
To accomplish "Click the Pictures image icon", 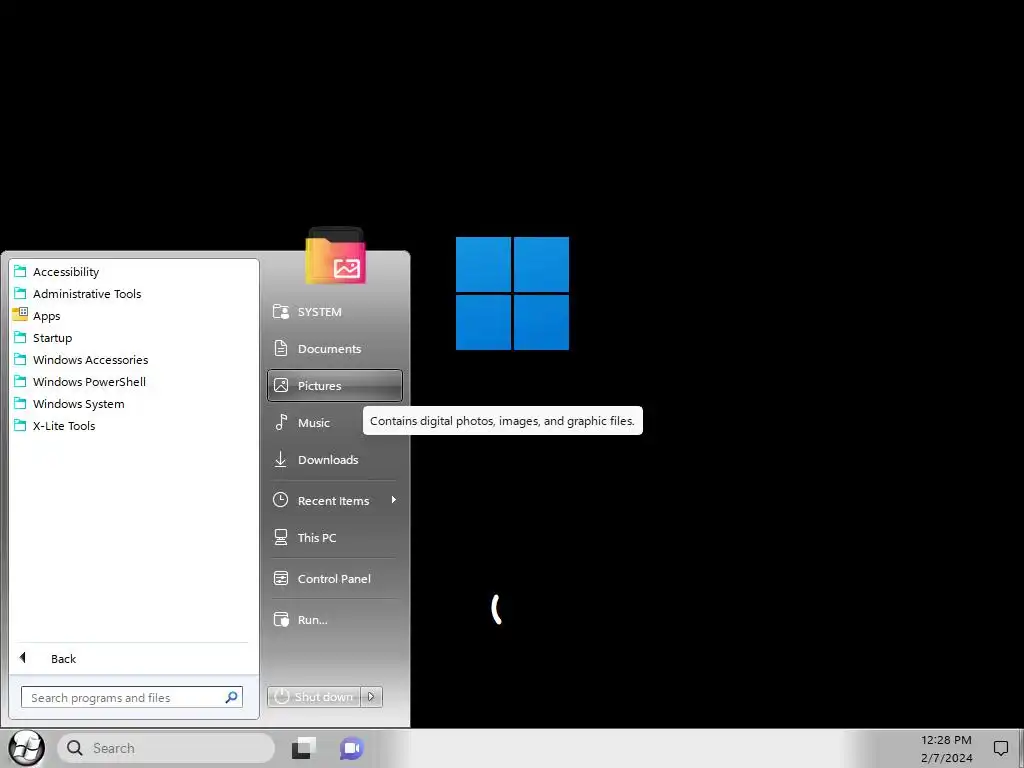I will pyautogui.click(x=281, y=385).
